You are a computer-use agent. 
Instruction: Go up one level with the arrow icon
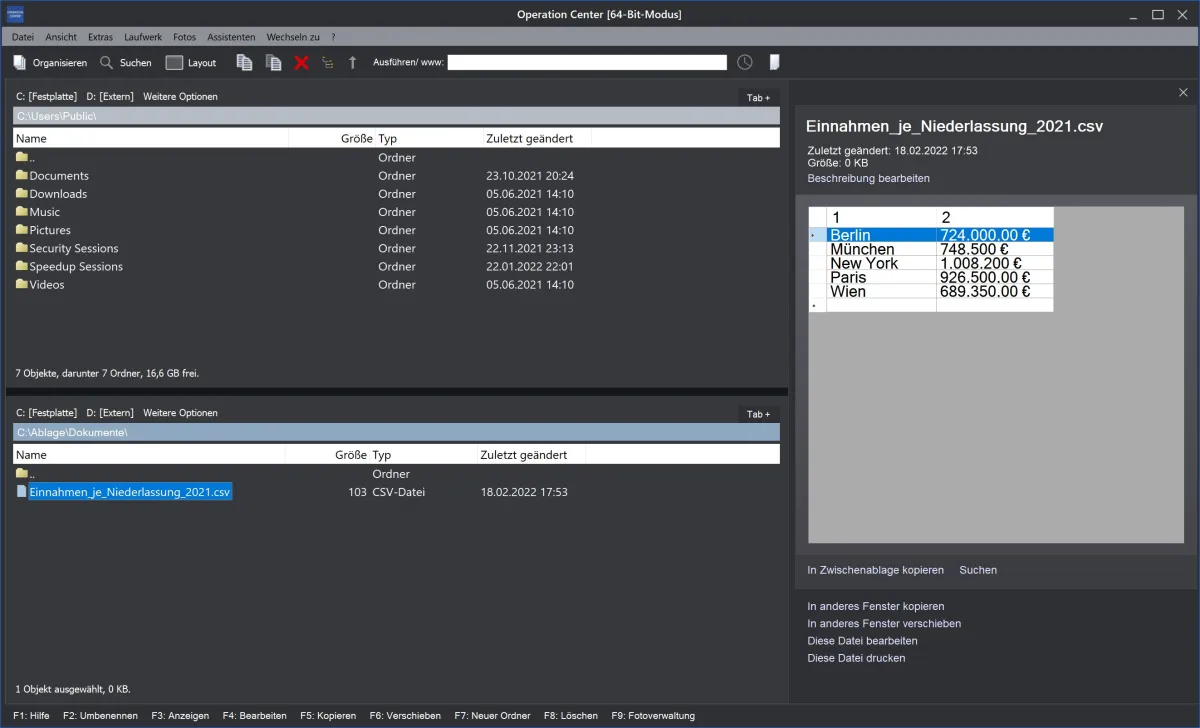click(352, 61)
